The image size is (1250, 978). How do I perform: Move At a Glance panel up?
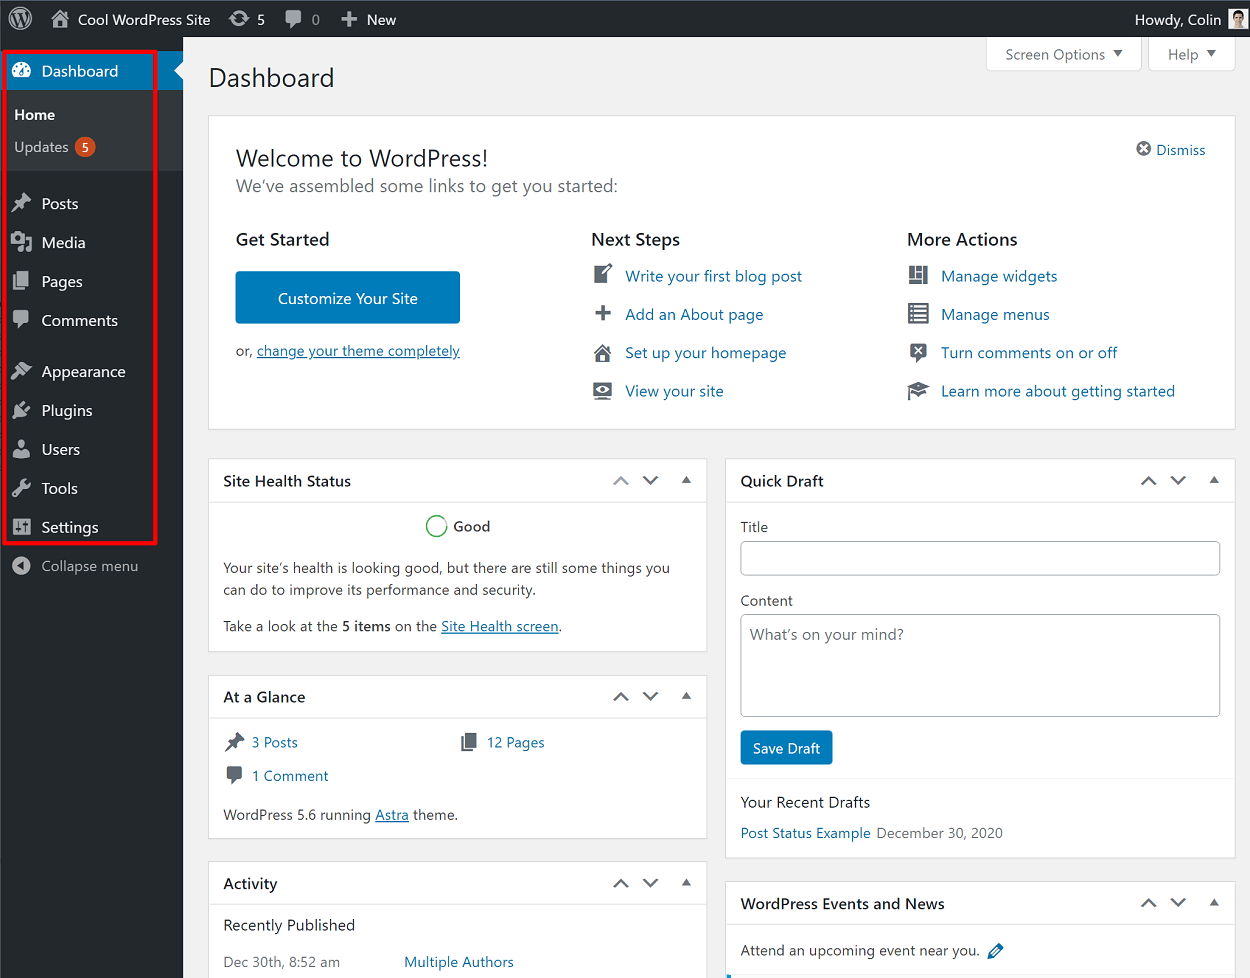coord(621,697)
